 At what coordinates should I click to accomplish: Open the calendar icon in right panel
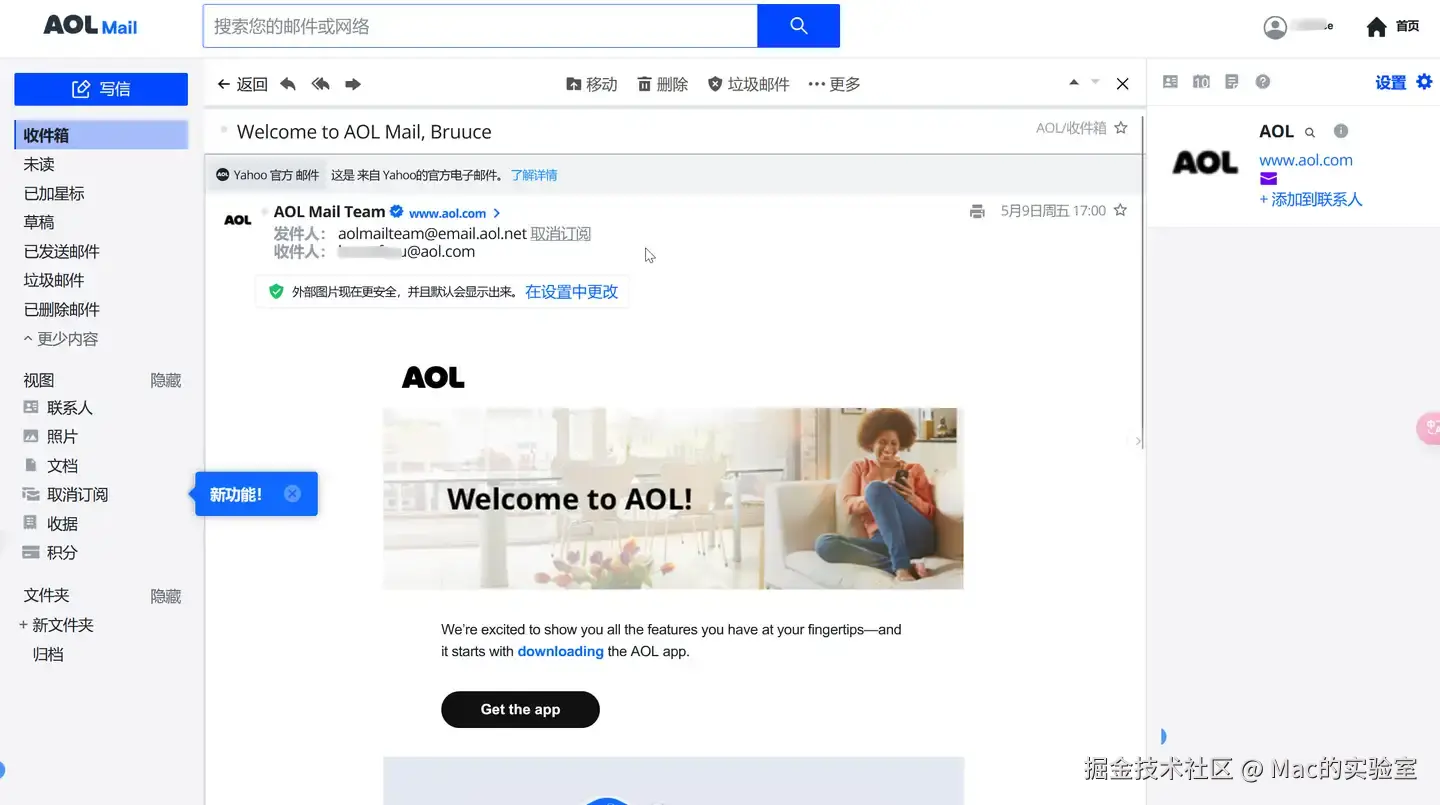1201,82
